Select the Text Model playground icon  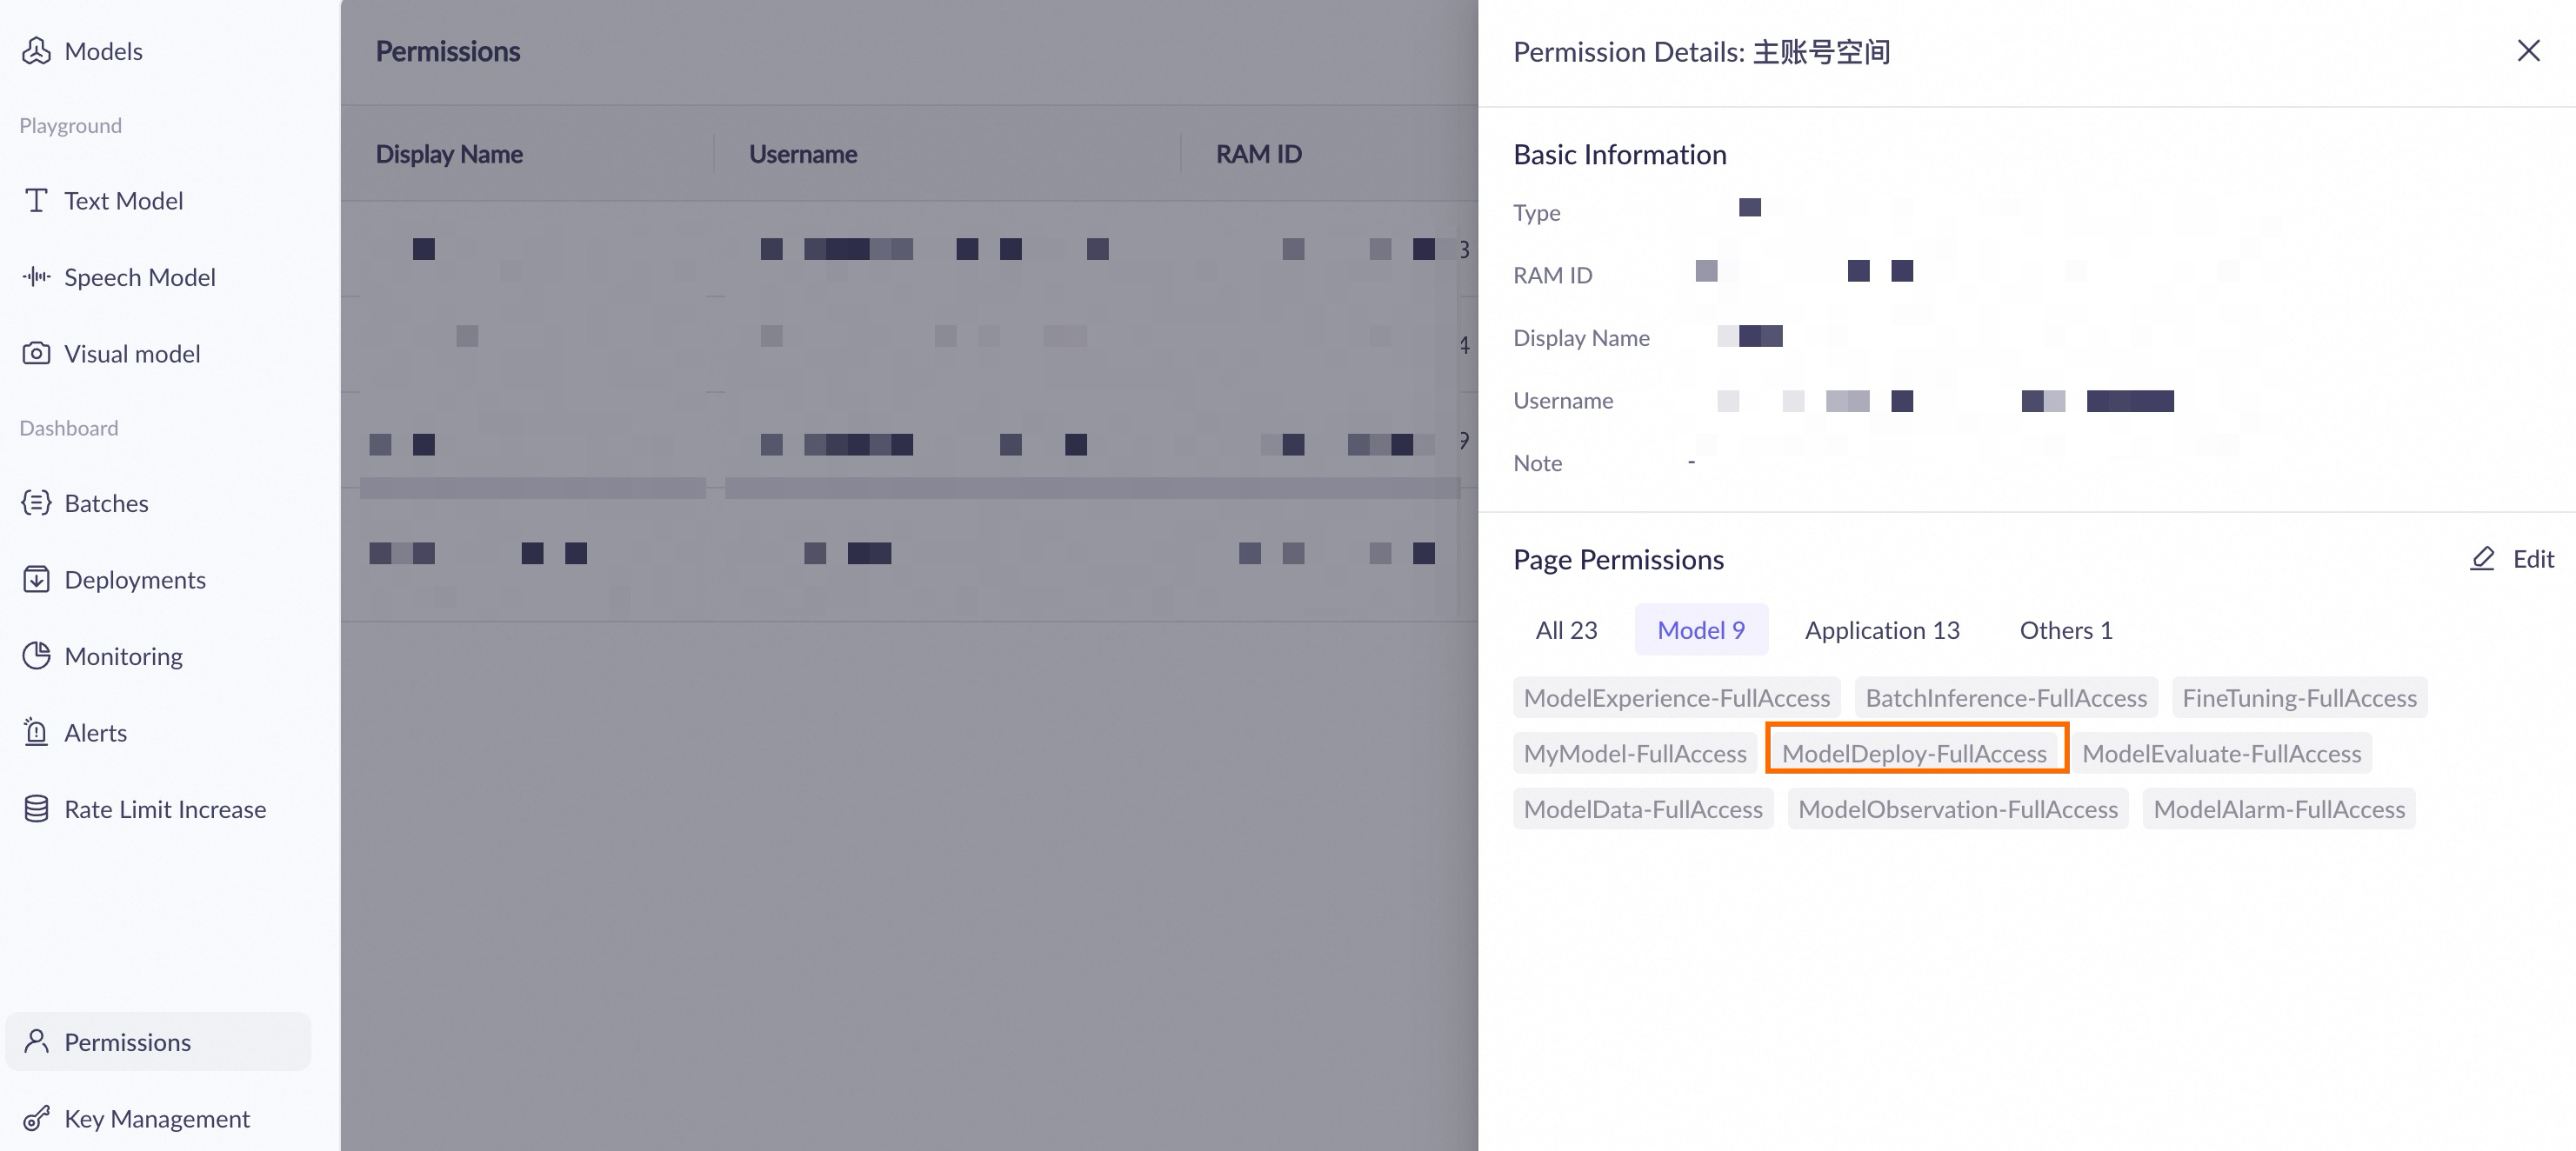[36, 200]
